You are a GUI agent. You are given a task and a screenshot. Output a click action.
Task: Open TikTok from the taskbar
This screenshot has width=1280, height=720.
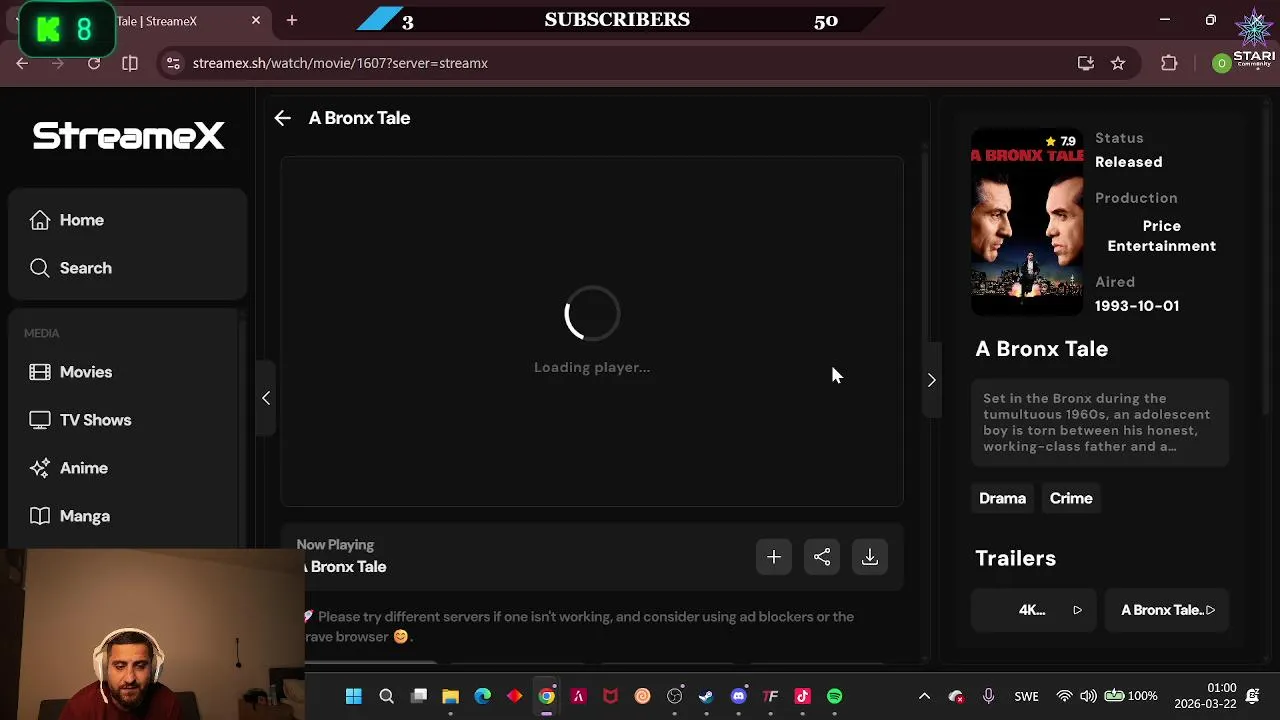coord(802,696)
